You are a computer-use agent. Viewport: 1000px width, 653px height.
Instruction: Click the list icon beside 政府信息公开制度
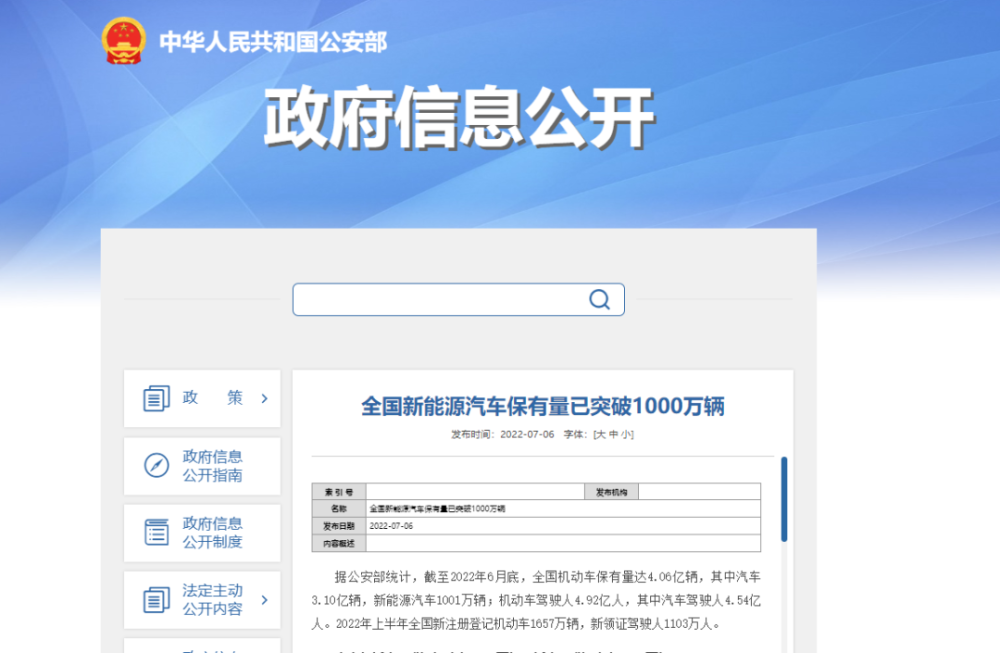click(x=156, y=532)
